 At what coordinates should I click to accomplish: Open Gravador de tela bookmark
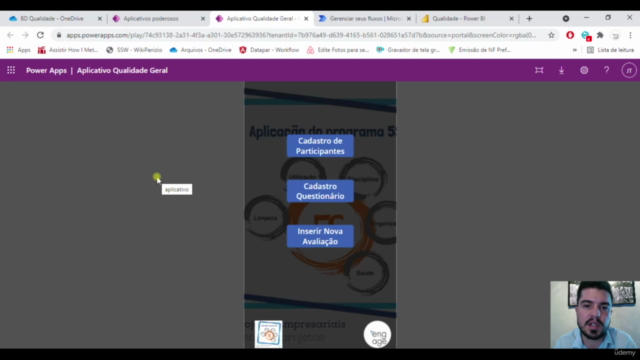[408, 50]
